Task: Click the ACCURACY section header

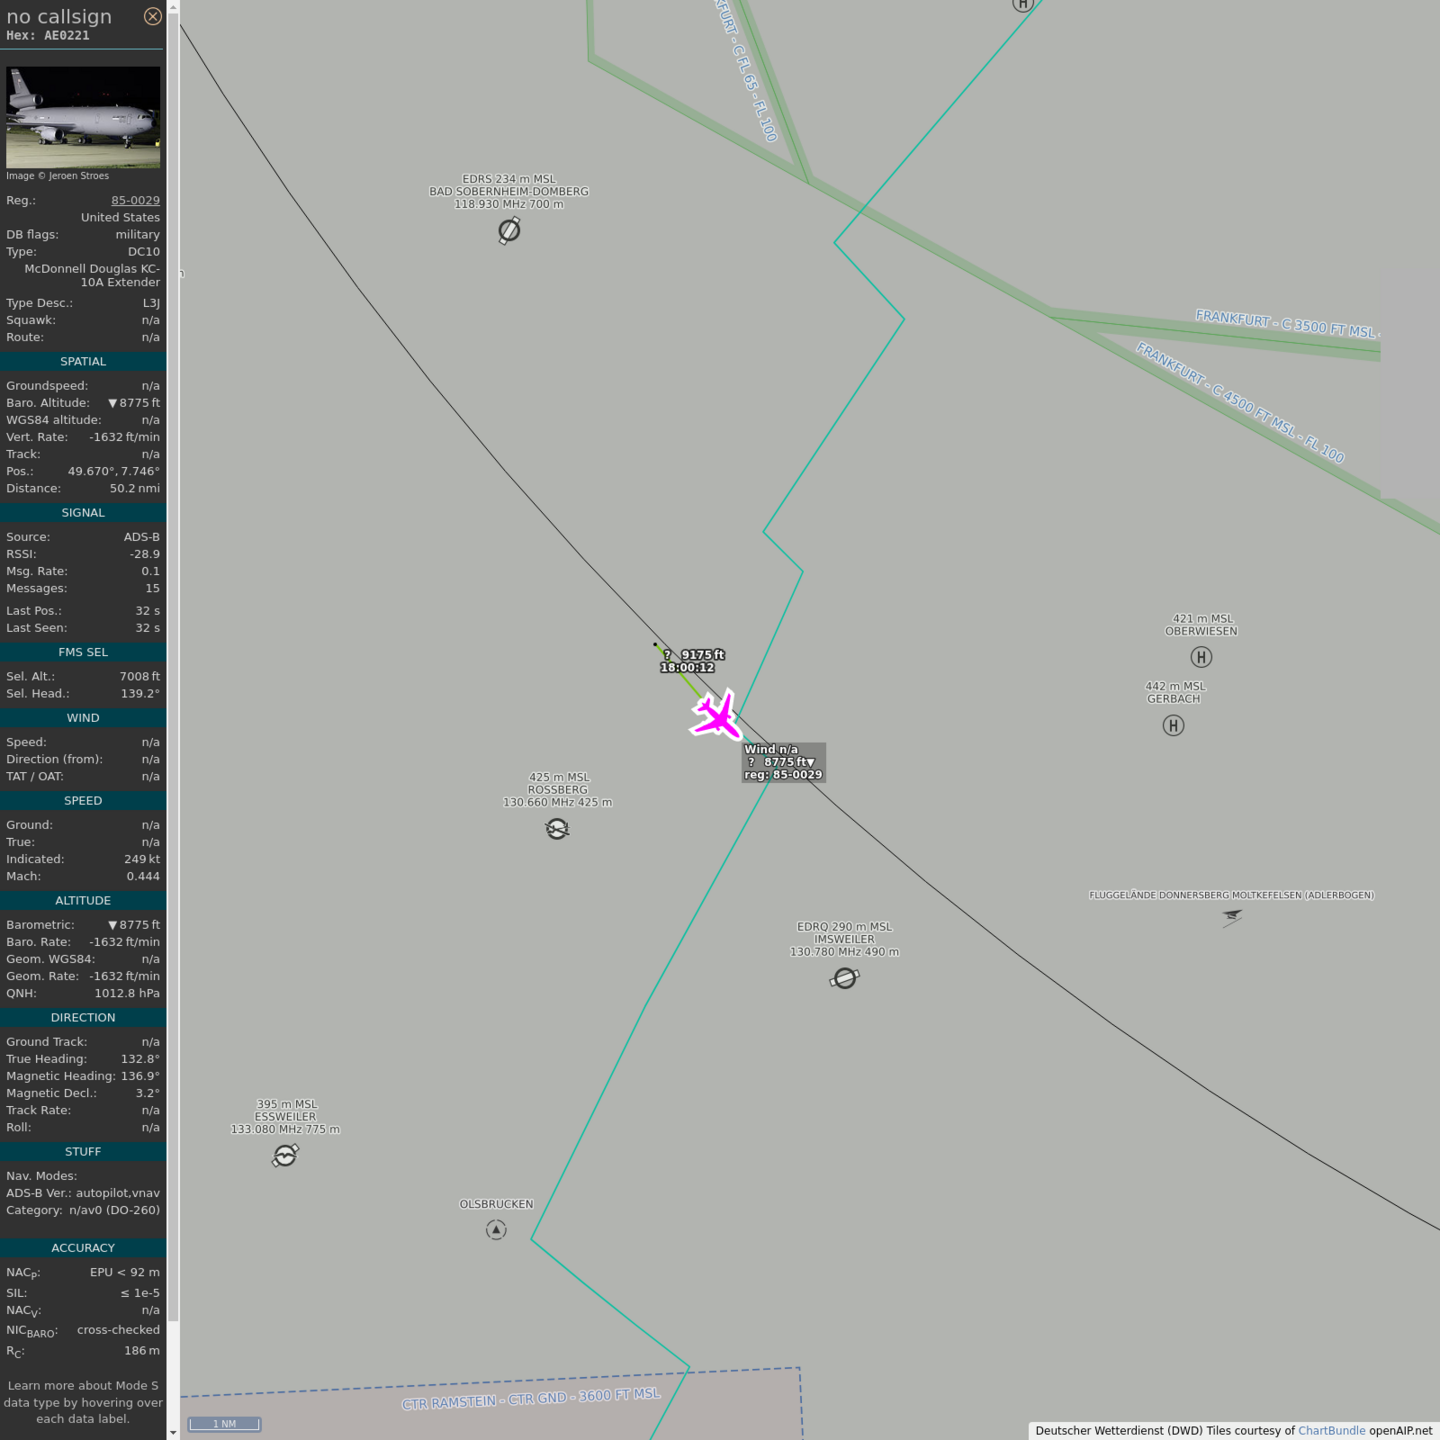Action: (83, 1248)
